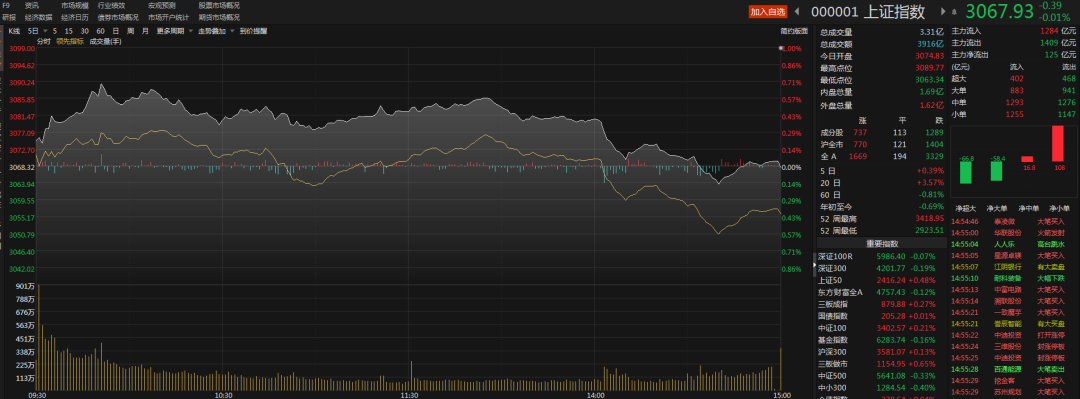Click the small marker at chart top right

coord(780,48)
